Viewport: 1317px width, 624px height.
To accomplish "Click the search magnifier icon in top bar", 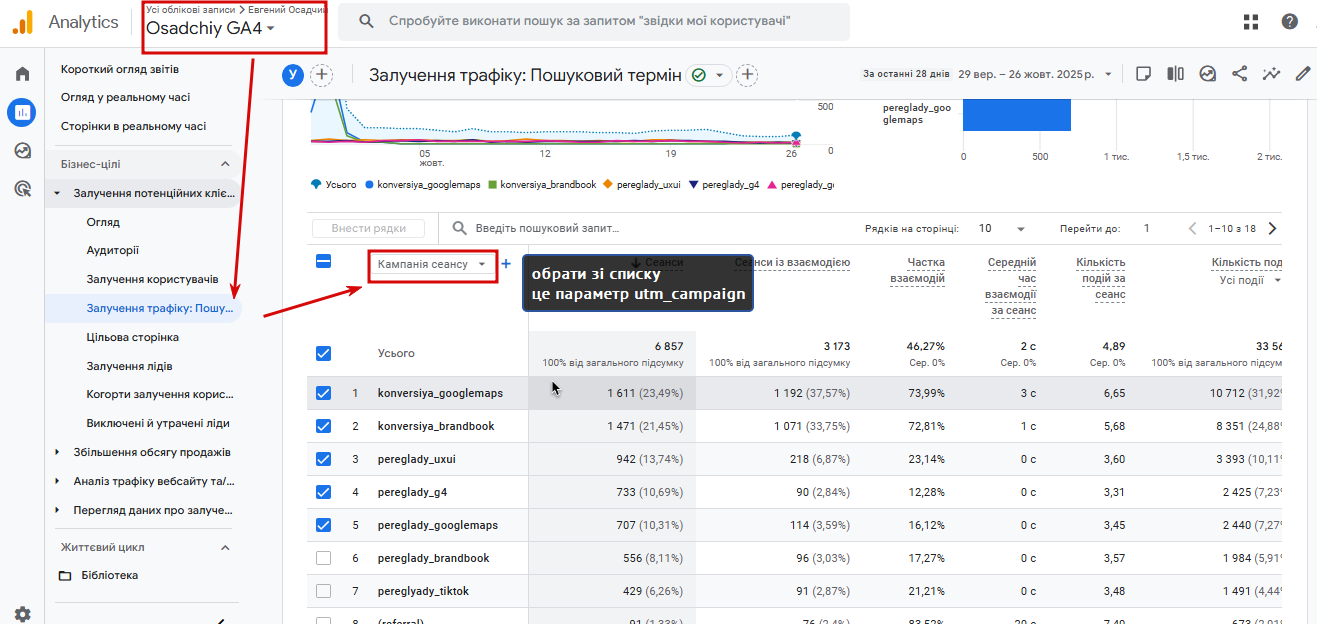I will [367, 22].
